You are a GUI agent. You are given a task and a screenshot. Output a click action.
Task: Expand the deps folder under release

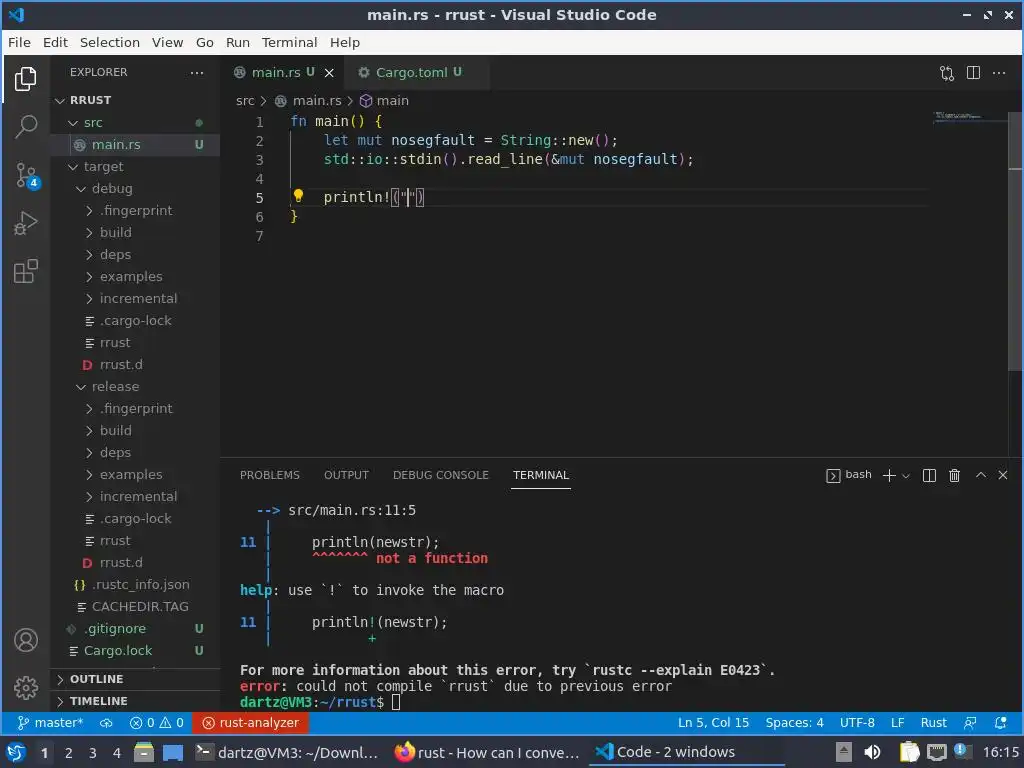tap(115, 453)
